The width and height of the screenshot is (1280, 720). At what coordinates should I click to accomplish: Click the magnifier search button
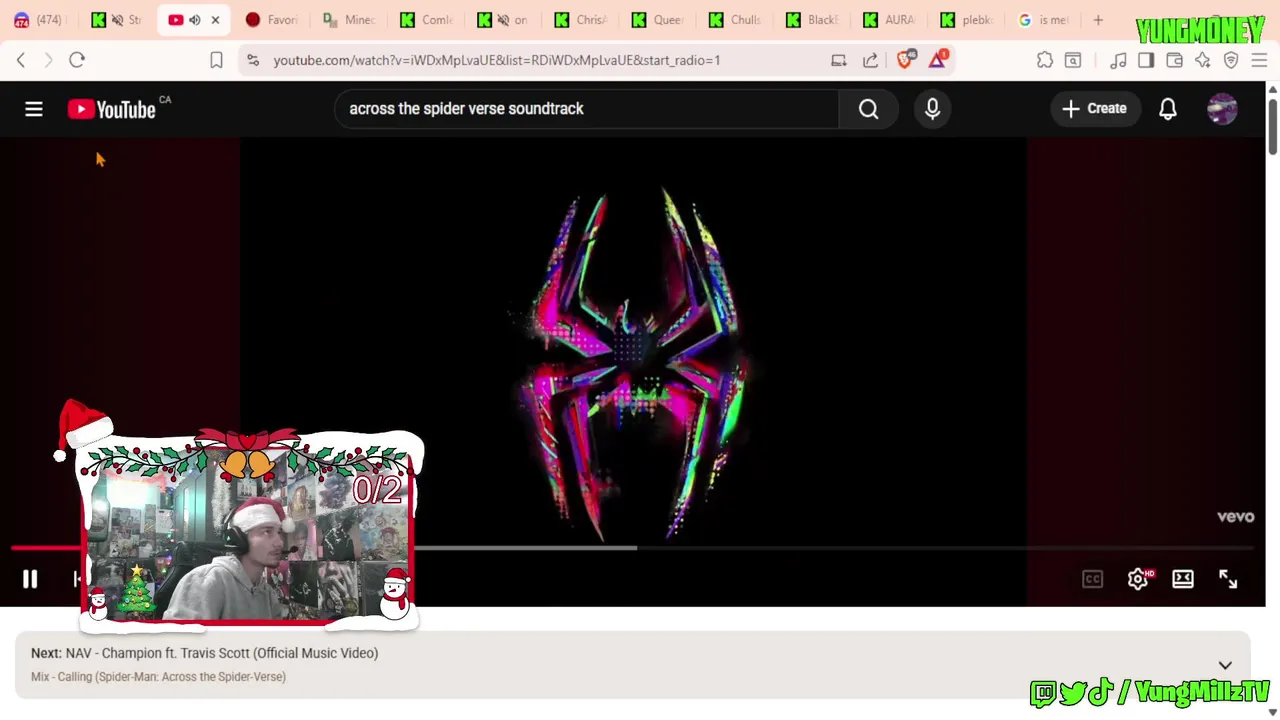tap(868, 109)
